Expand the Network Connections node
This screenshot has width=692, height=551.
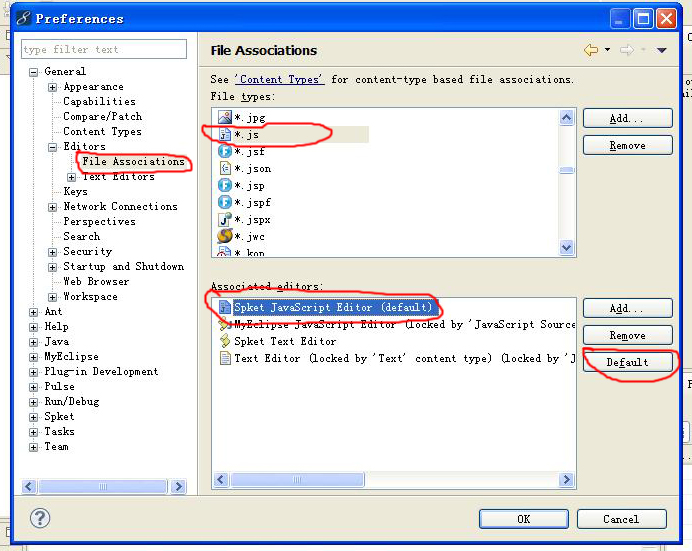pos(52,207)
